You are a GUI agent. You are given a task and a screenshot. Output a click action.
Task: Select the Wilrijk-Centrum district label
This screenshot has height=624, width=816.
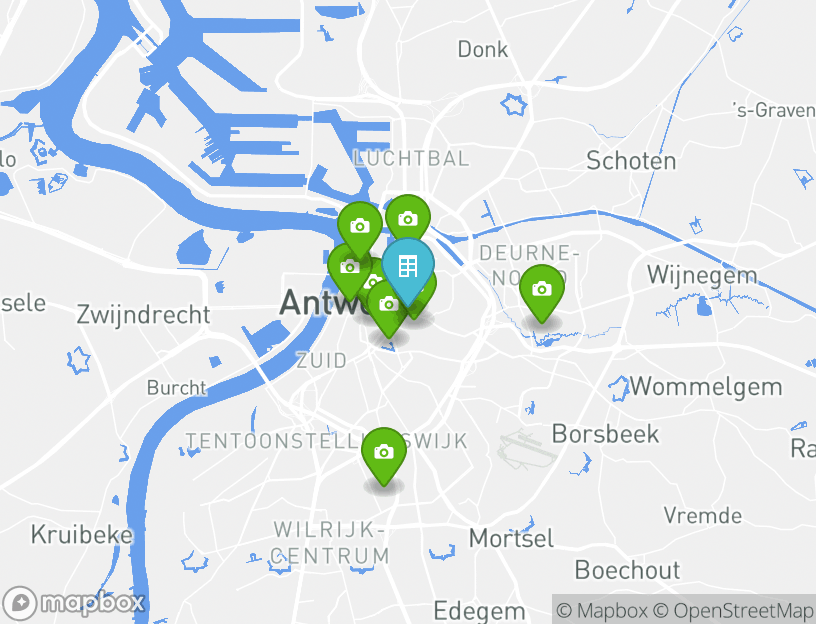(x=330, y=543)
